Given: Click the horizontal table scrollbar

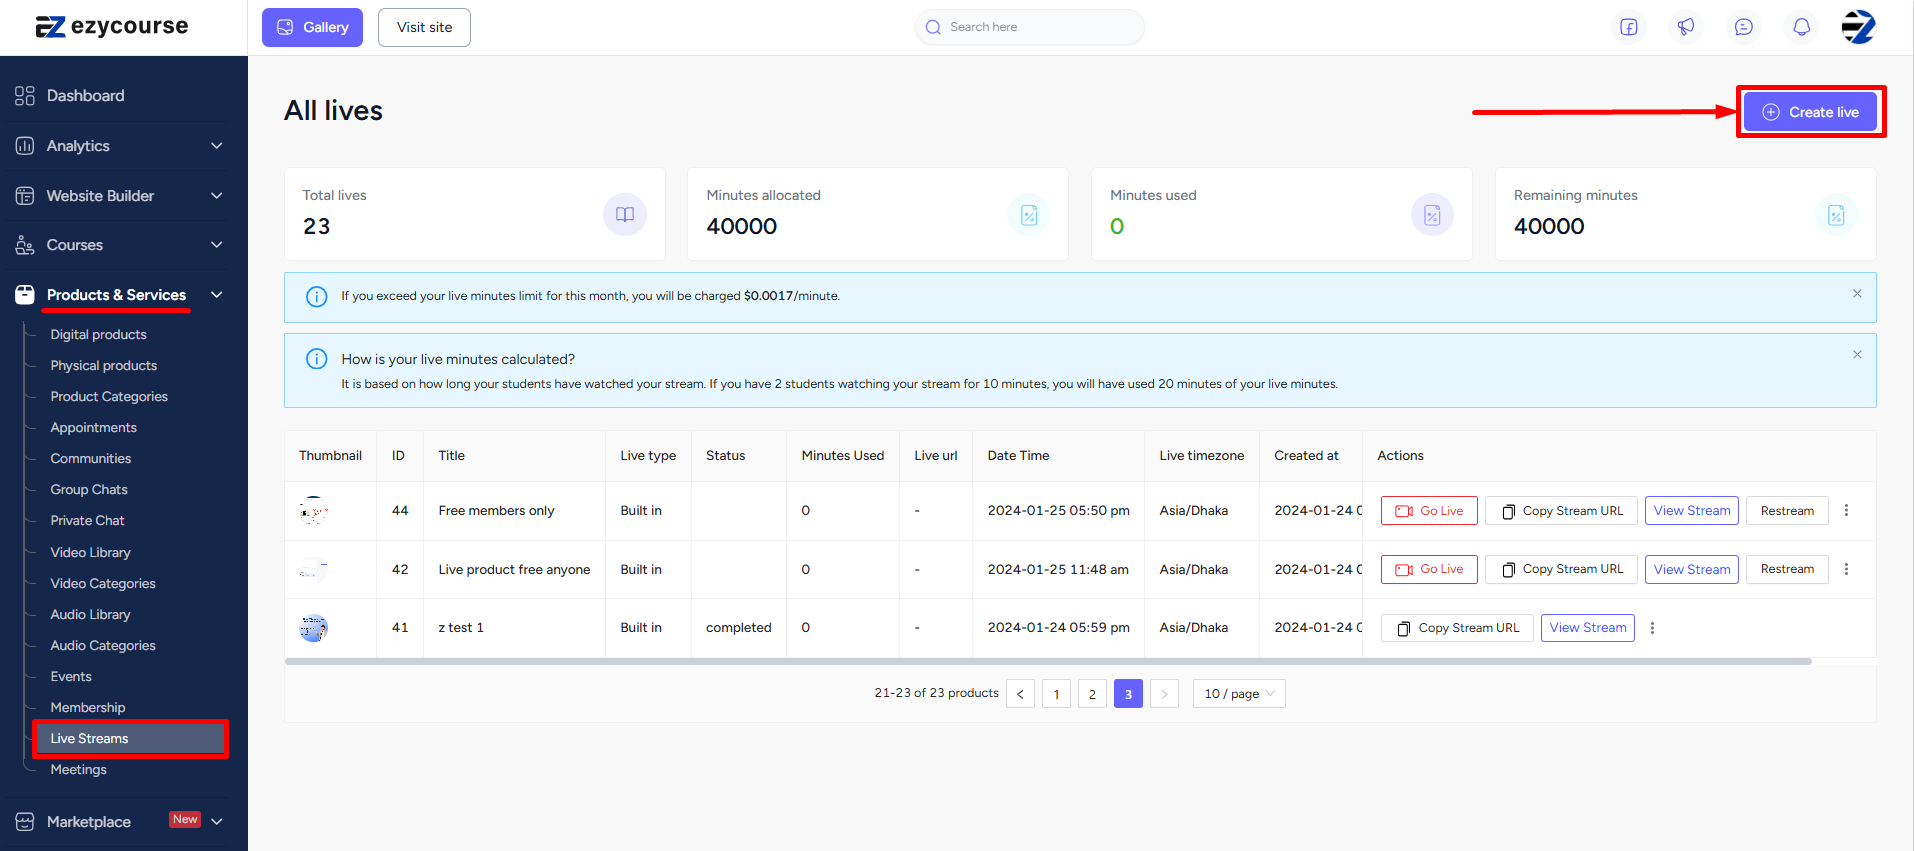Looking at the screenshot, I should point(1048,661).
